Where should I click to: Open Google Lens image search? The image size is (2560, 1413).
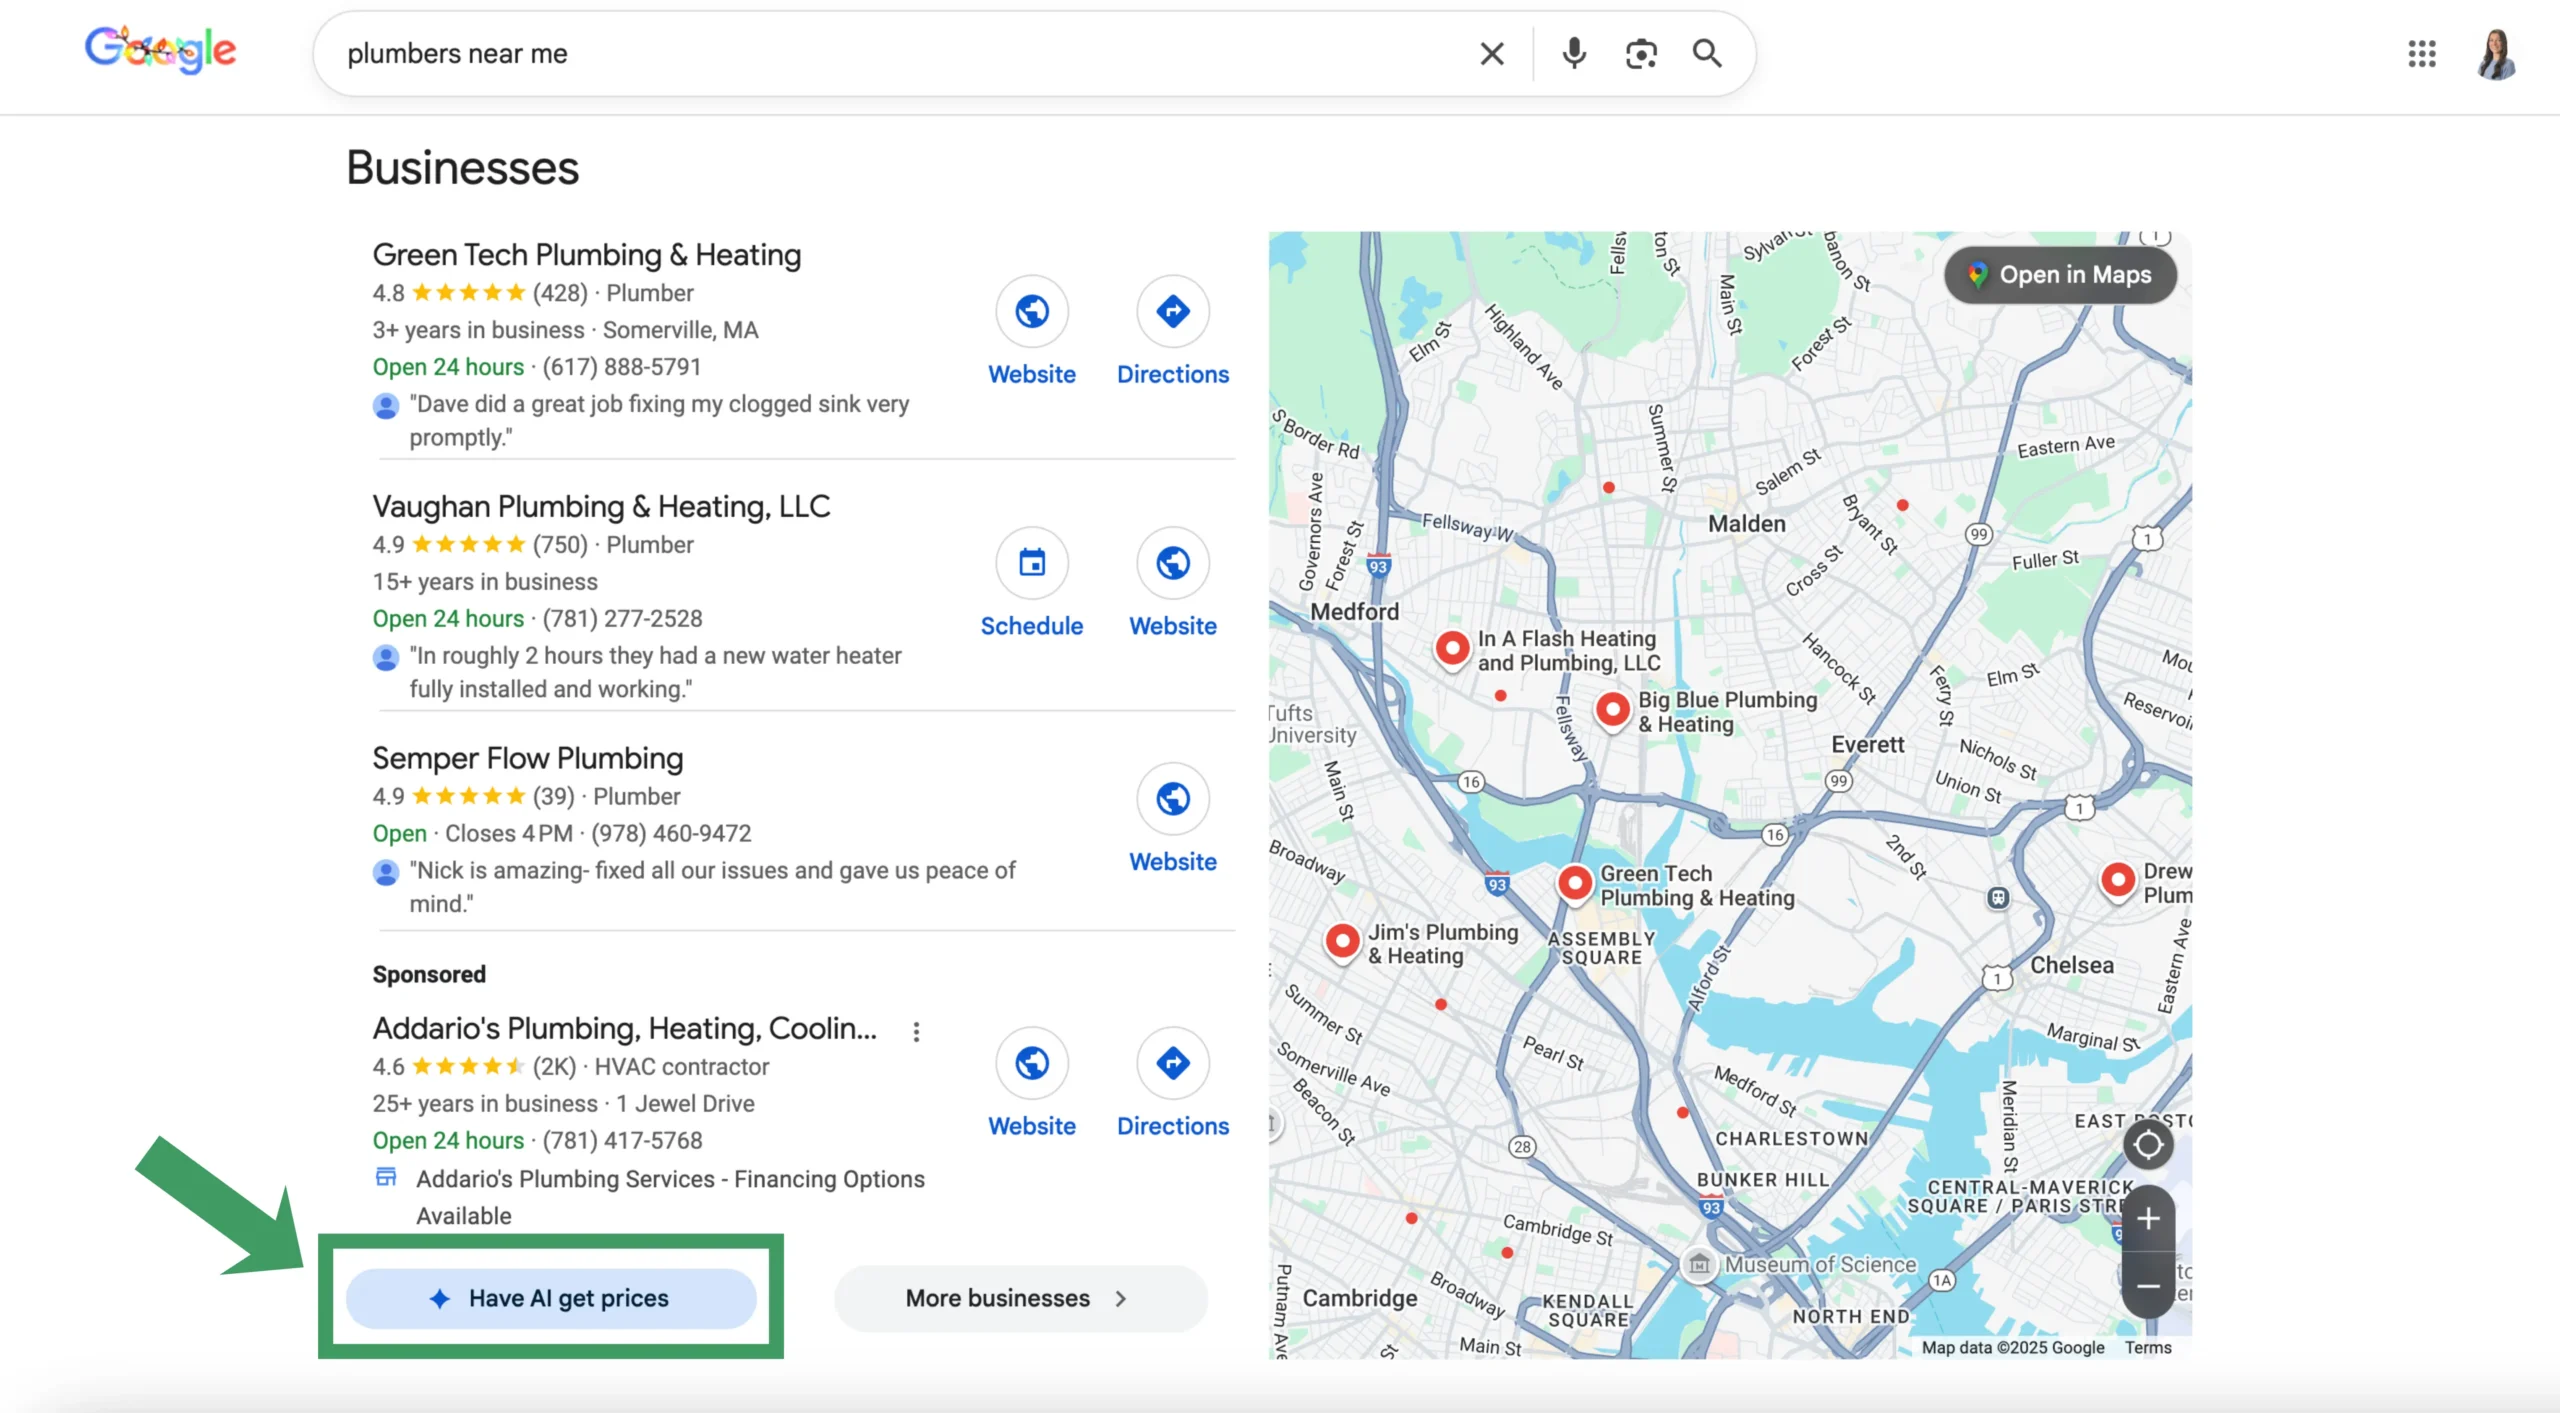pos(1641,53)
